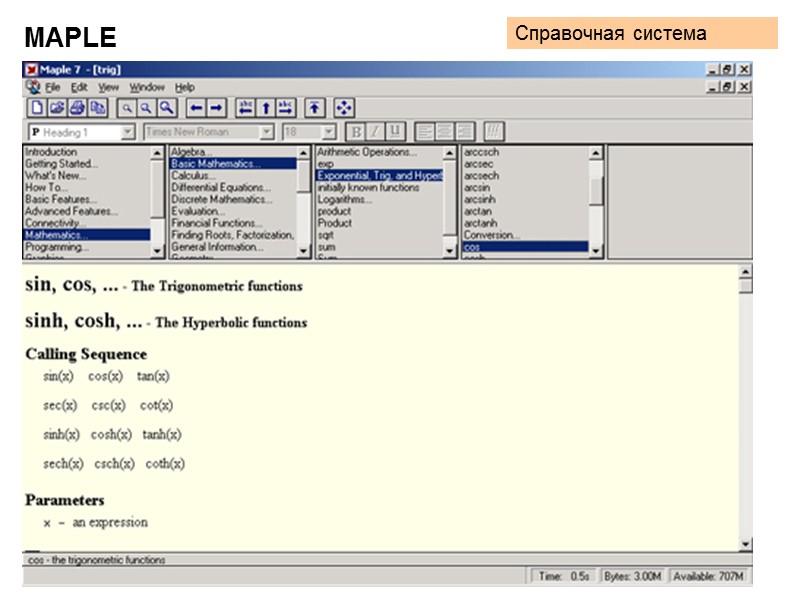The image size is (800, 600).
Task: Click the Maple leaf icon beside File menu
Action: click(x=33, y=87)
